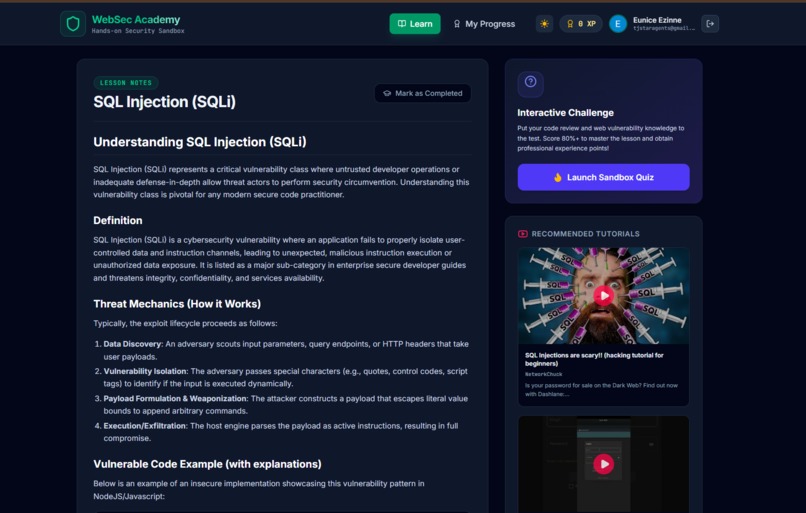Image resolution: width=806 pixels, height=513 pixels.
Task: Click the Vulnerable Code Example heading
Action: point(207,464)
